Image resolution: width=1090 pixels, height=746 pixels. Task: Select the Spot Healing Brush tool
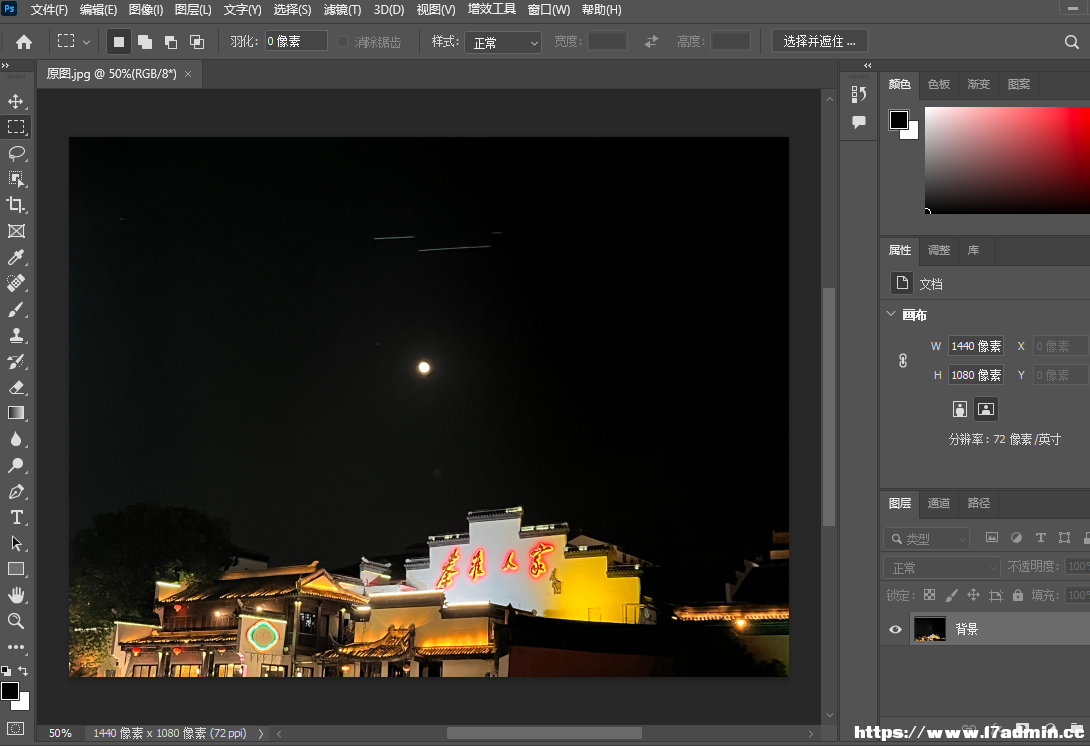coord(16,283)
